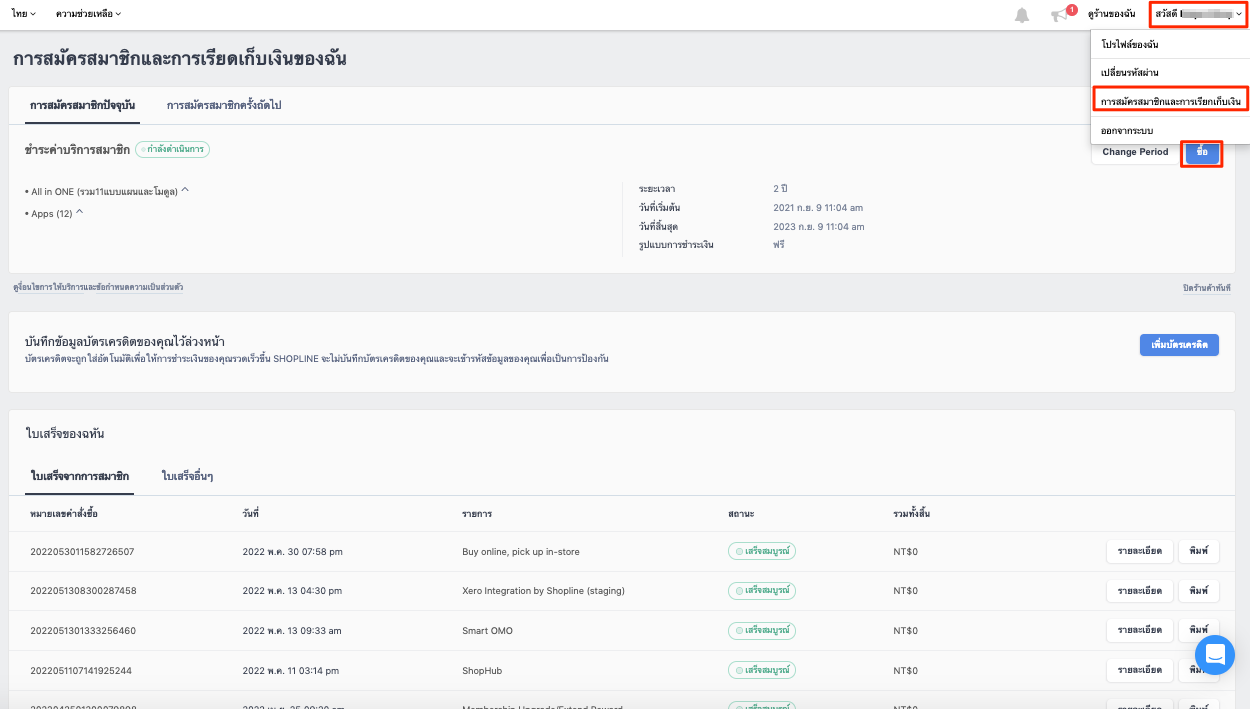Open รายละเอียด for Smart OMO order

tap(1140, 630)
